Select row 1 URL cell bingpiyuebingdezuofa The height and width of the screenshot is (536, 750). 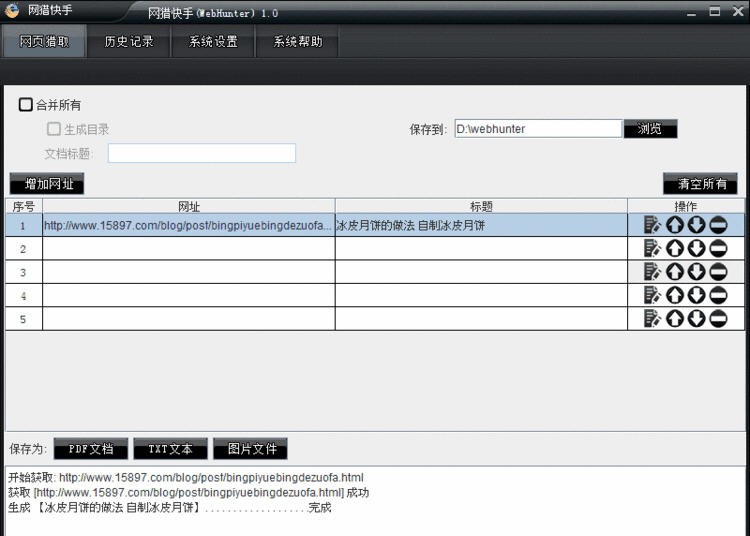tap(189, 225)
